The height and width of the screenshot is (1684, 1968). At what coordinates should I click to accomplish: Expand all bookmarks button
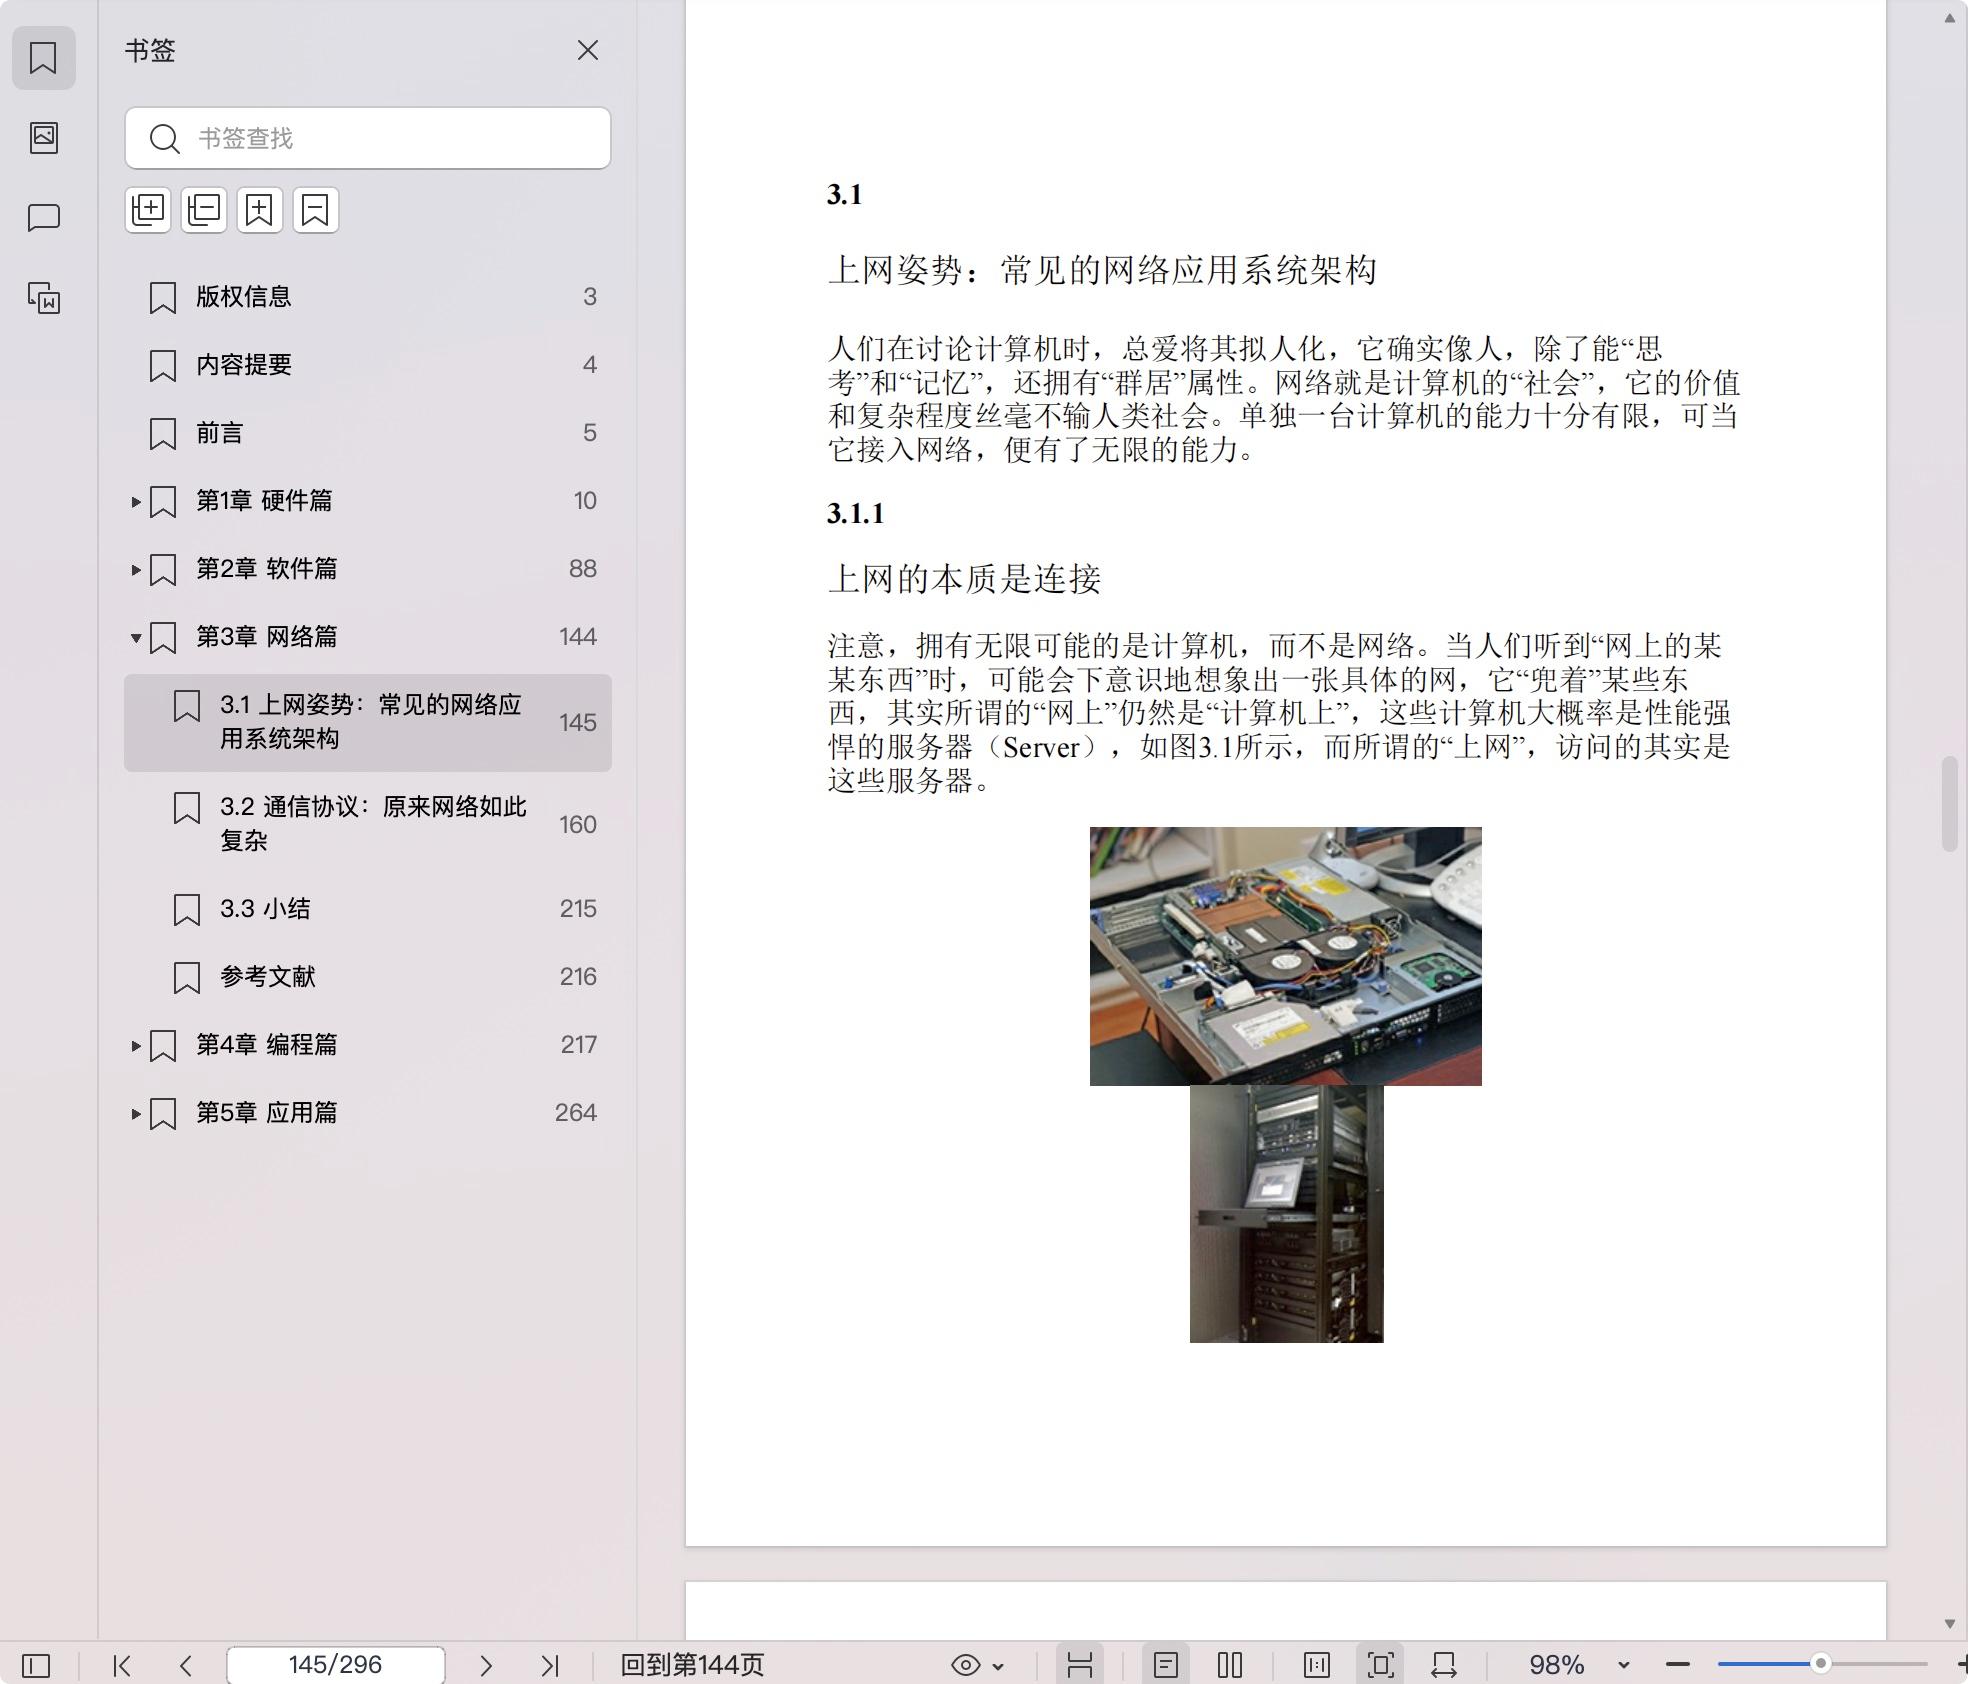pyautogui.click(x=148, y=210)
